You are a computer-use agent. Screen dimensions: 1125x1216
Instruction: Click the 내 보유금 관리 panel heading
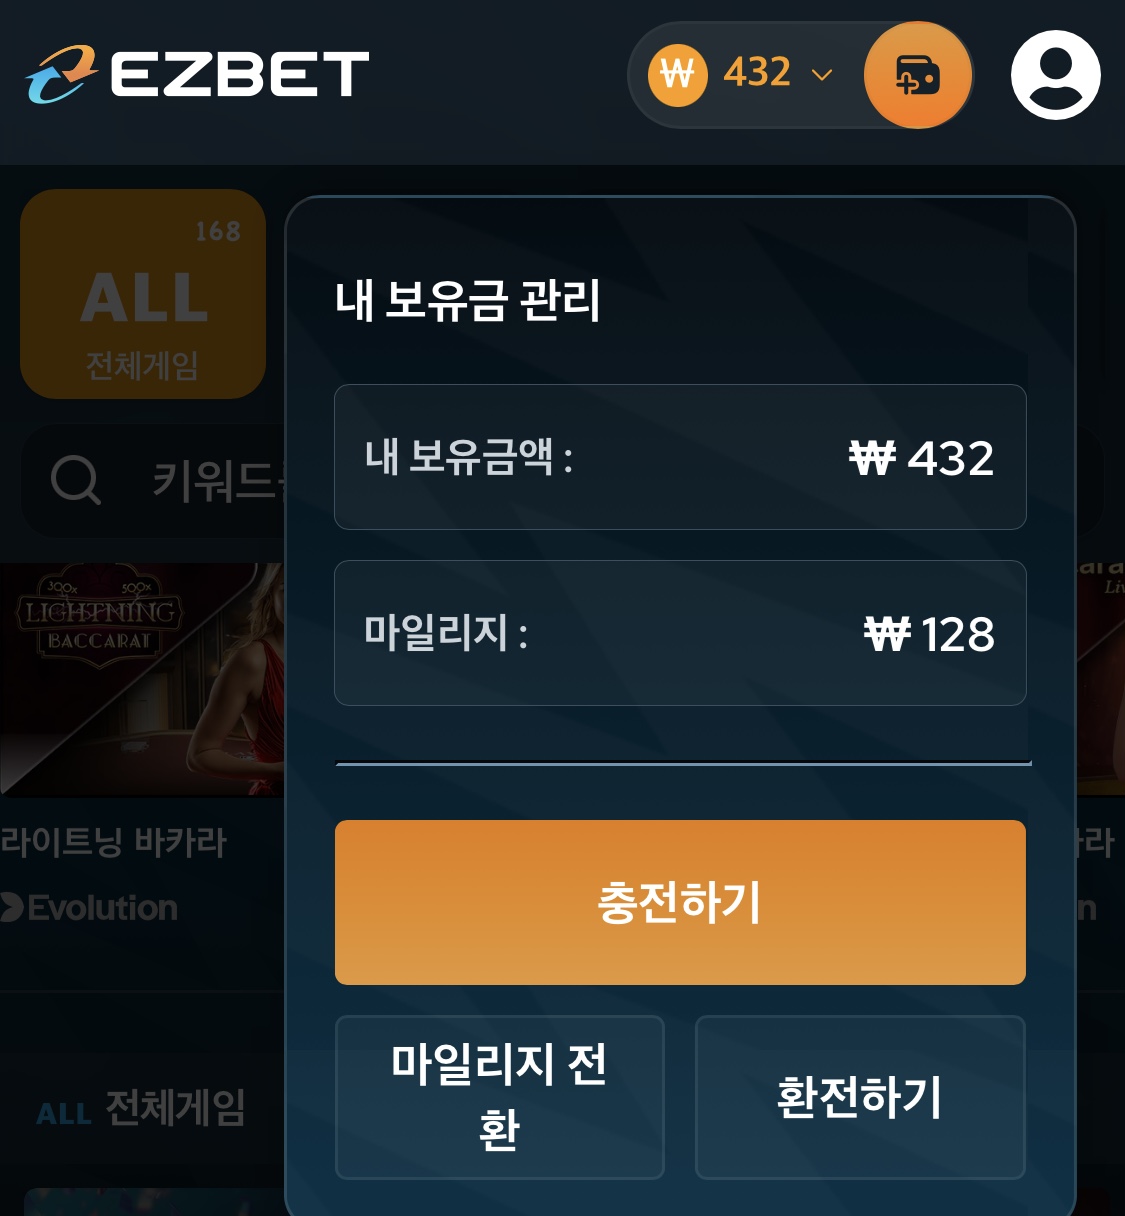[468, 300]
